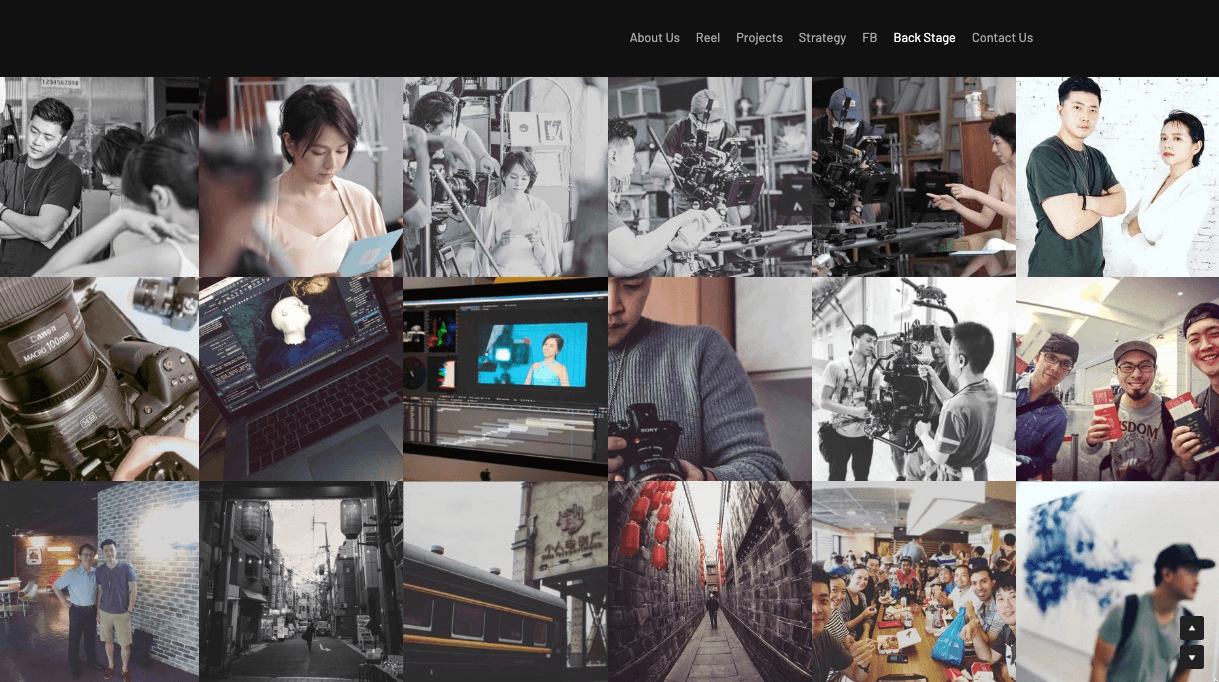This screenshot has height=682, width=1219.
Task: Open the two men by brick wall photo
Action: point(99,581)
